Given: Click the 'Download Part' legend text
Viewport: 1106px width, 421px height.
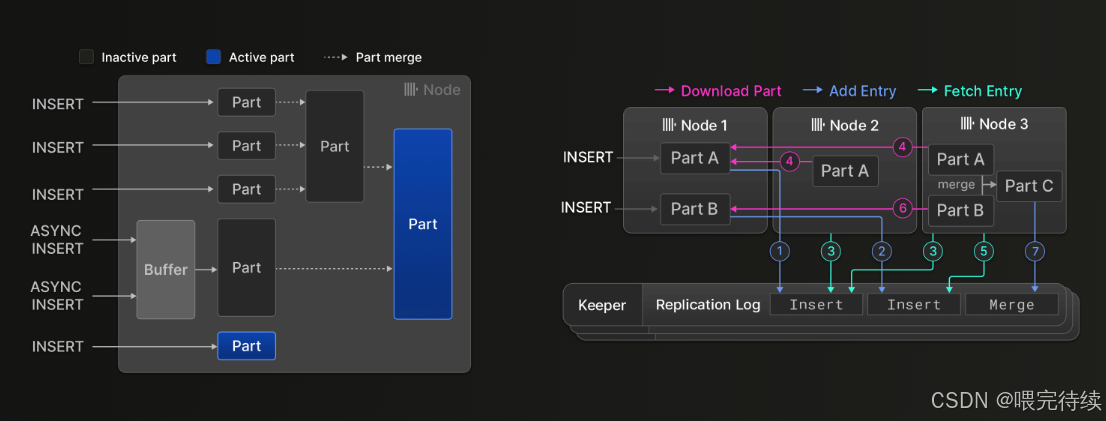Looking at the screenshot, I should click(x=731, y=91).
